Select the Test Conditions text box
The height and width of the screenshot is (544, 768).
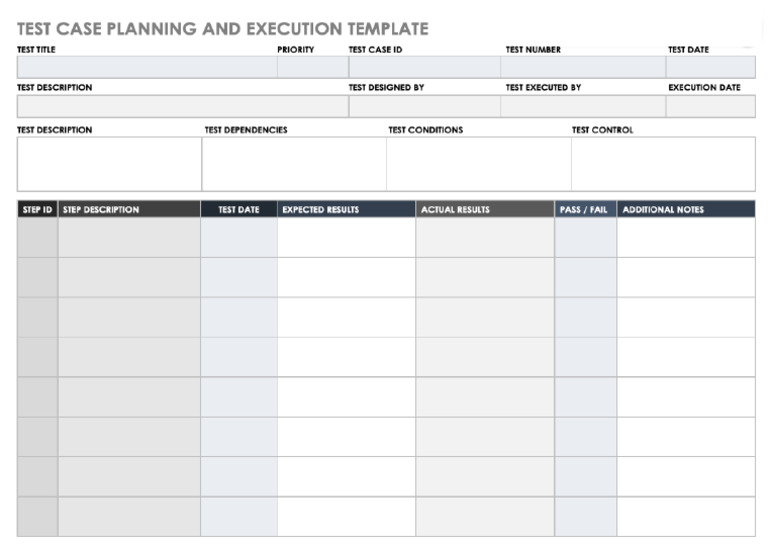click(478, 164)
